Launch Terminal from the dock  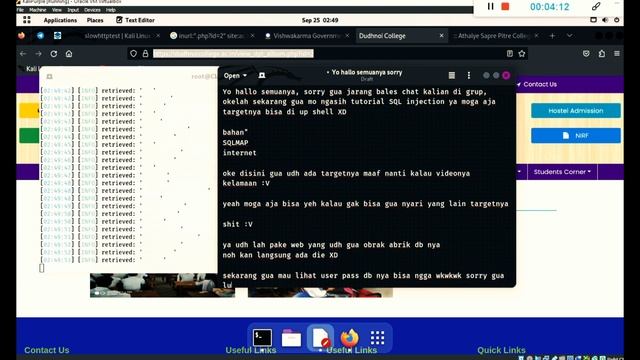tap(262, 338)
